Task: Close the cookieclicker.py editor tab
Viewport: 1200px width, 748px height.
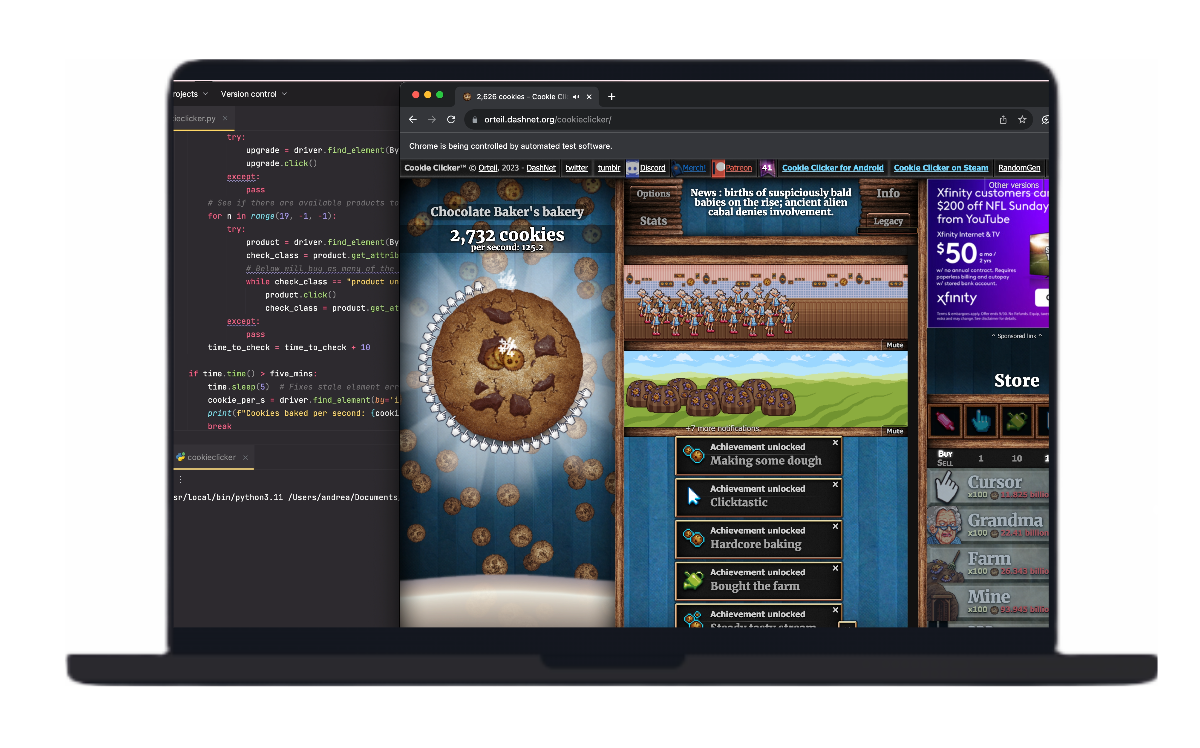Action: (226, 118)
